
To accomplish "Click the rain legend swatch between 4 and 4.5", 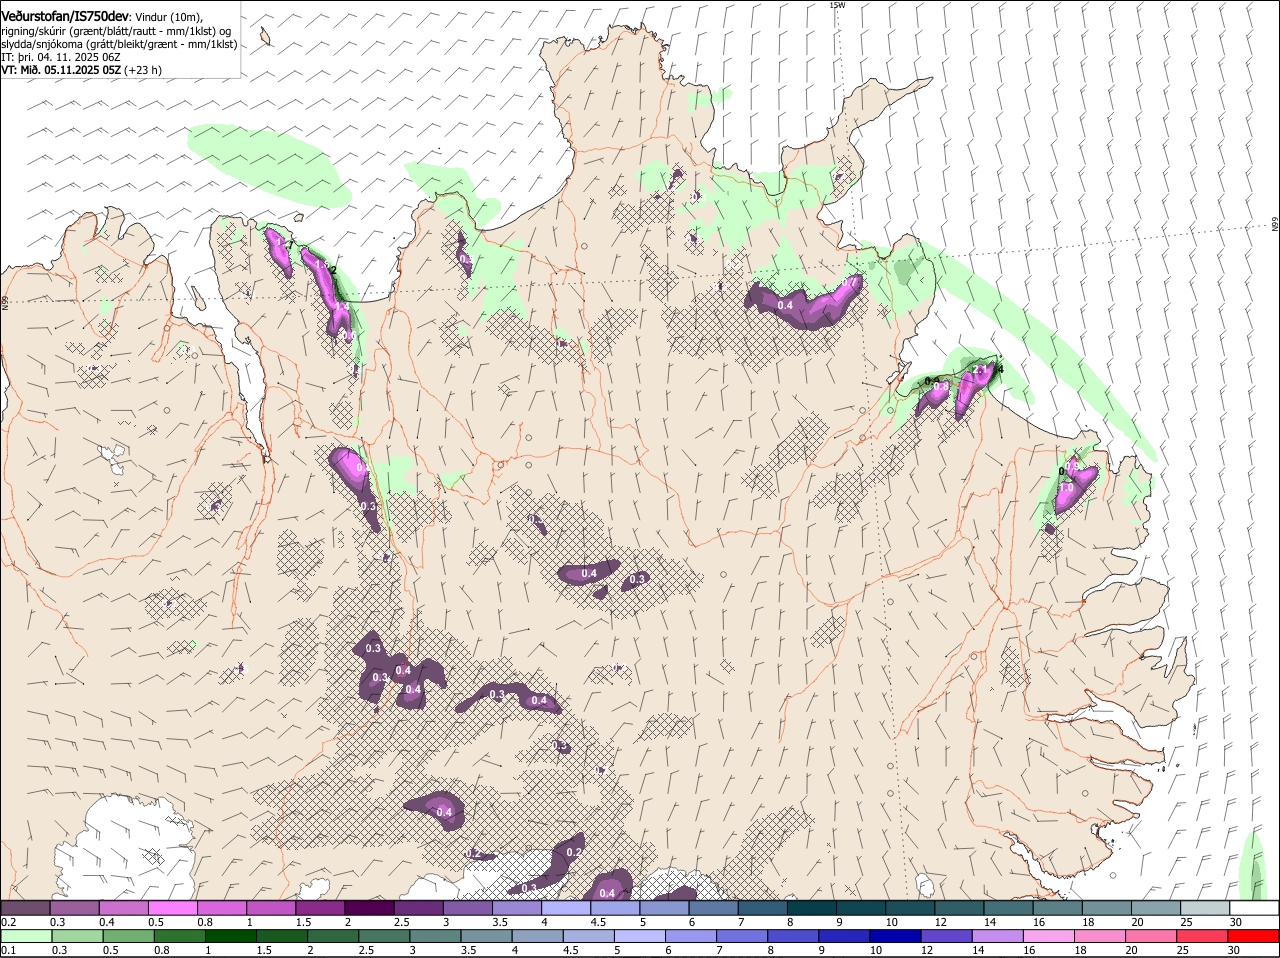I will tap(538, 936).
